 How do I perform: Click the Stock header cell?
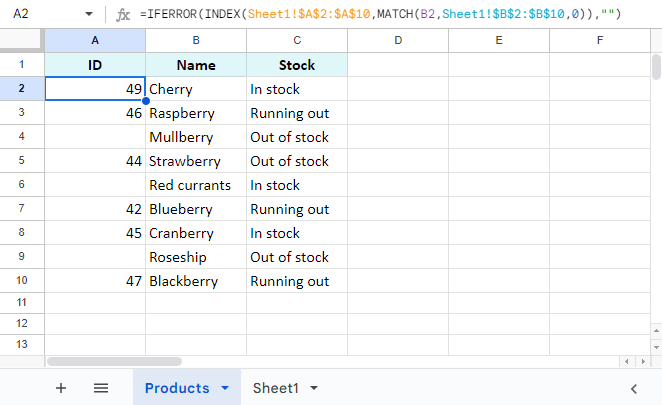(x=297, y=65)
